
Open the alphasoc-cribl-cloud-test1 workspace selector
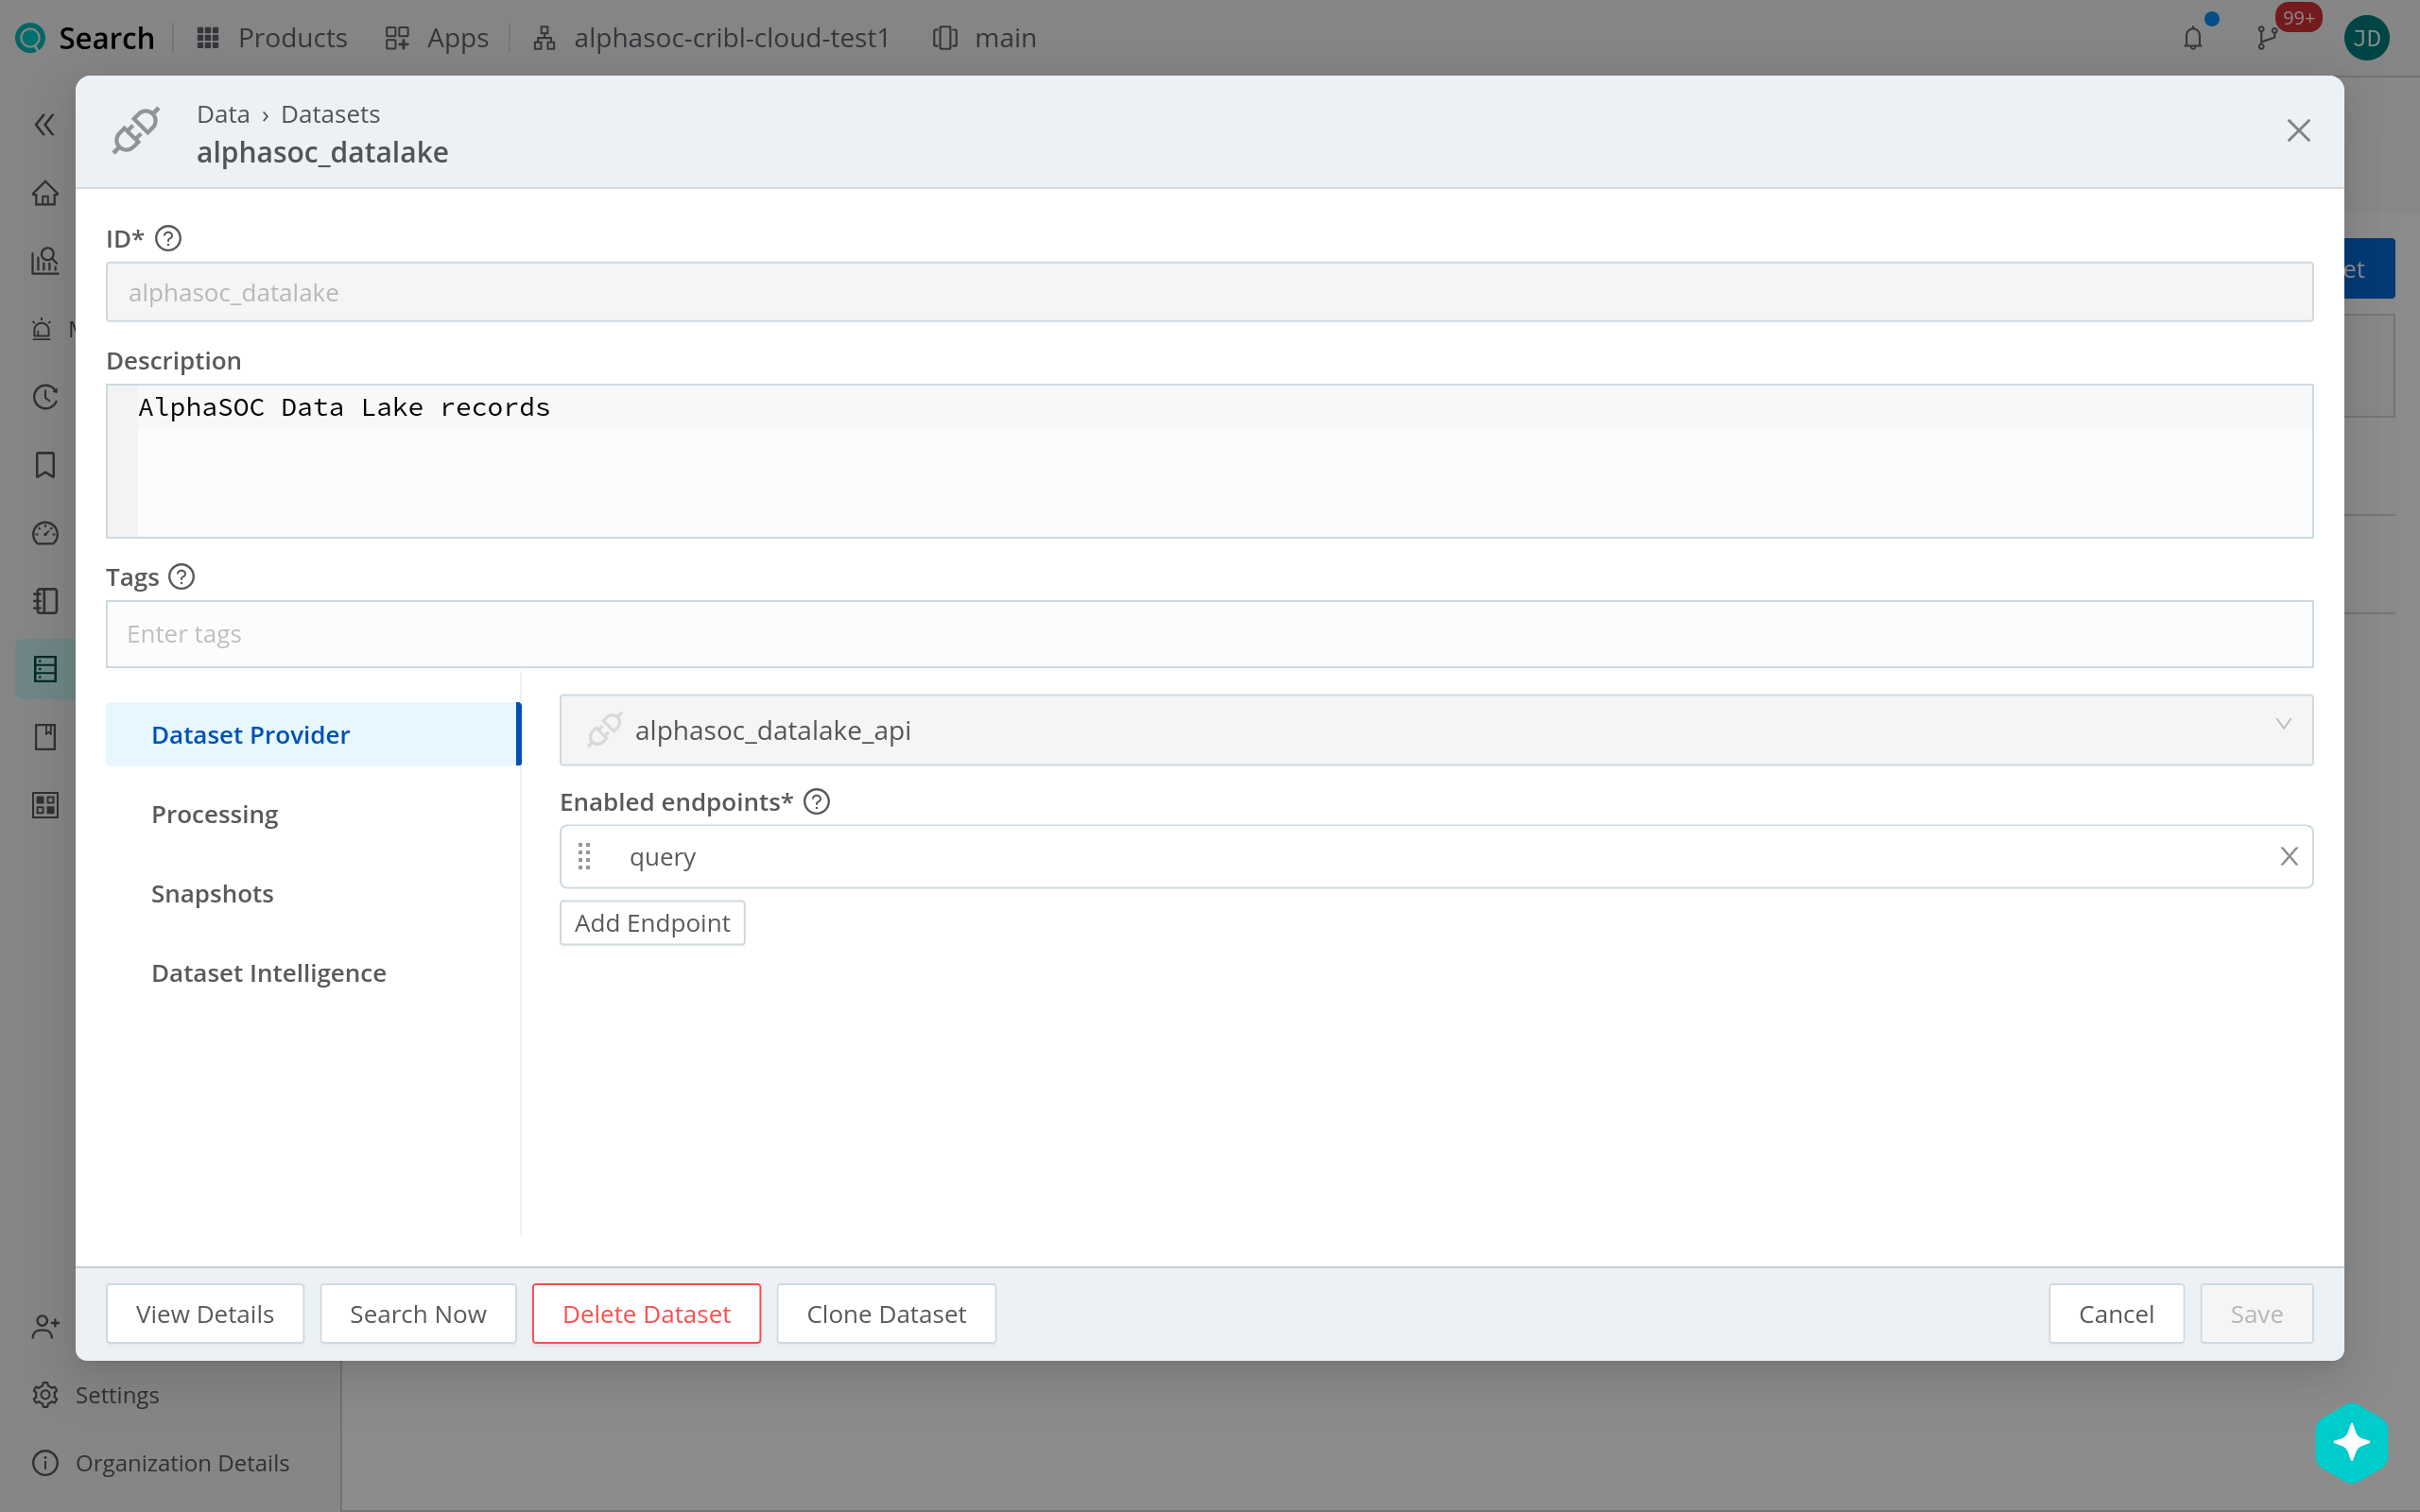coord(711,38)
